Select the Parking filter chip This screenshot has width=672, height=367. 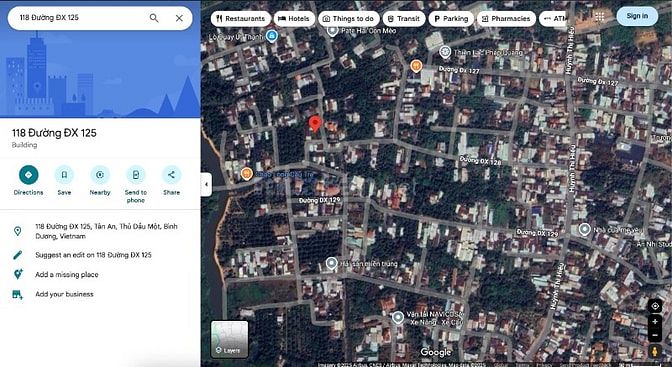pos(451,19)
